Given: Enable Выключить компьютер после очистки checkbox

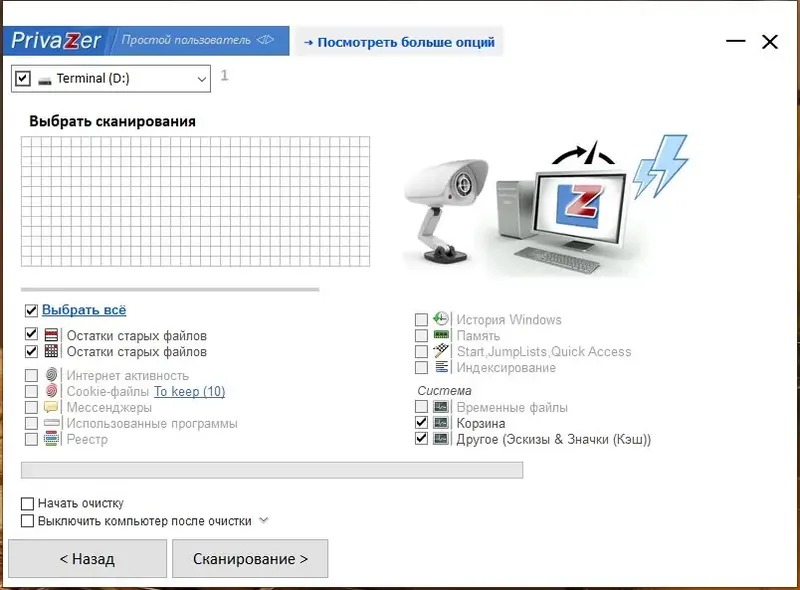Looking at the screenshot, I should [28, 521].
